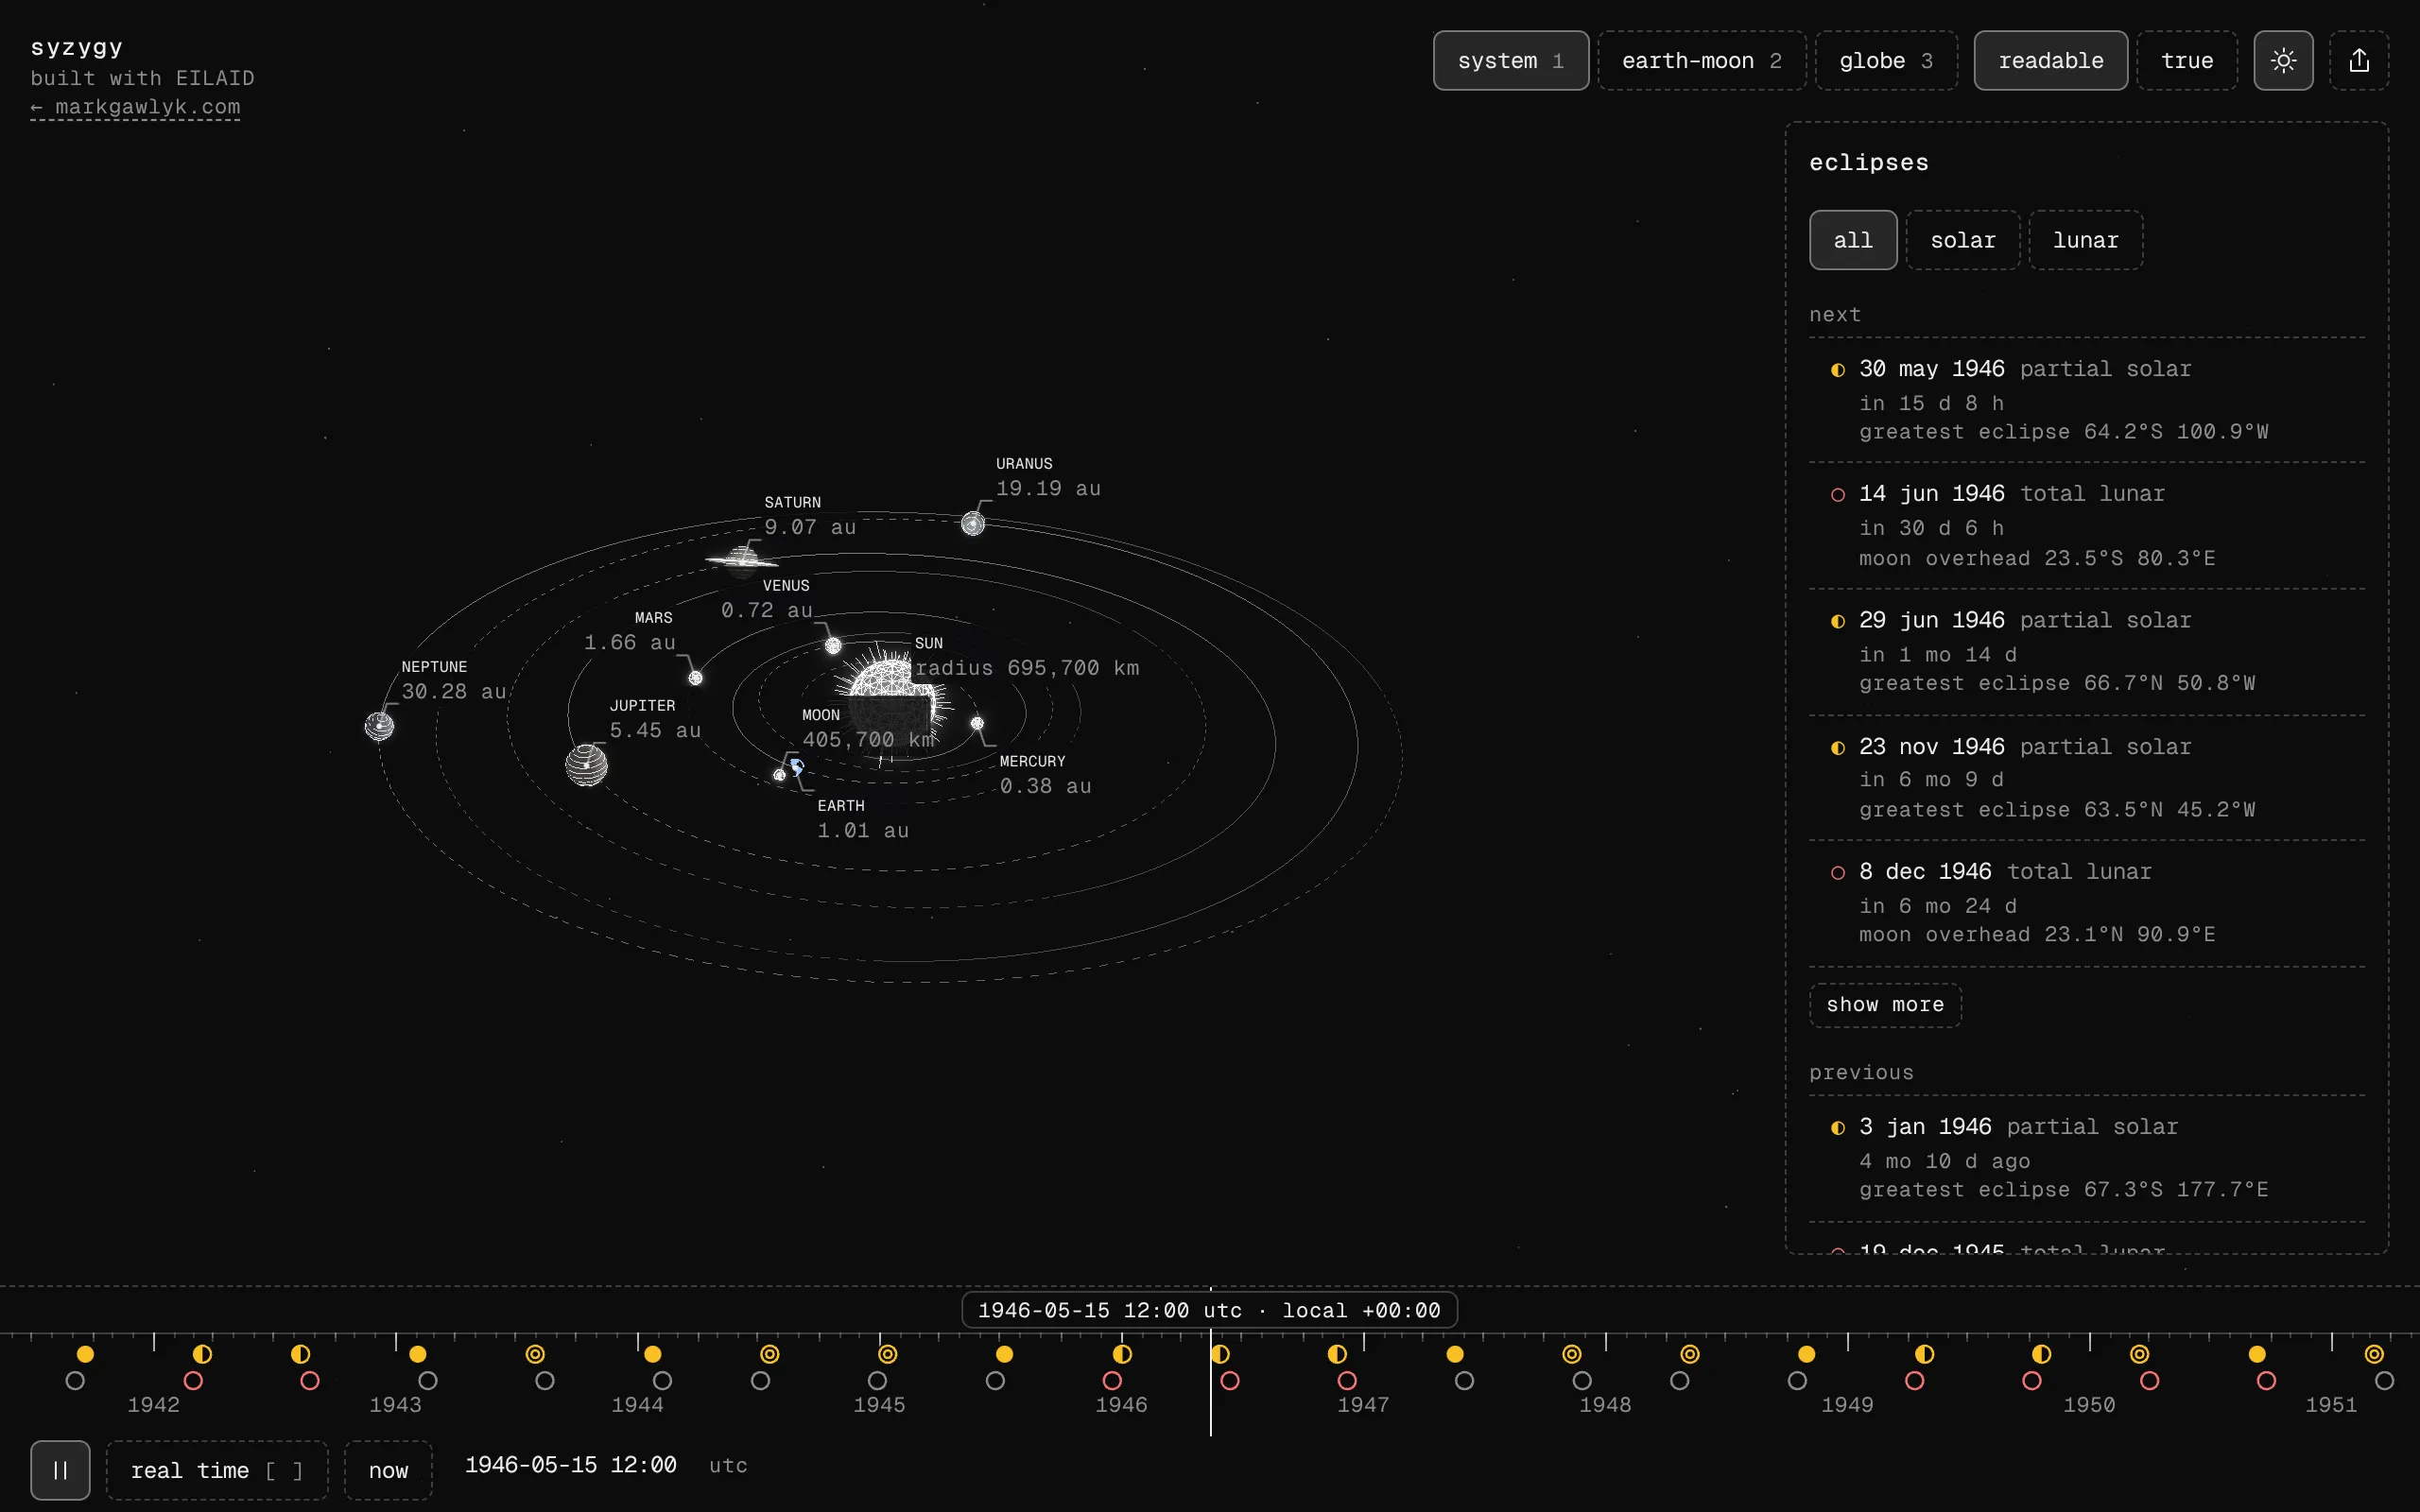
Task: Filter eclipses list to solar
Action: tap(1962, 240)
